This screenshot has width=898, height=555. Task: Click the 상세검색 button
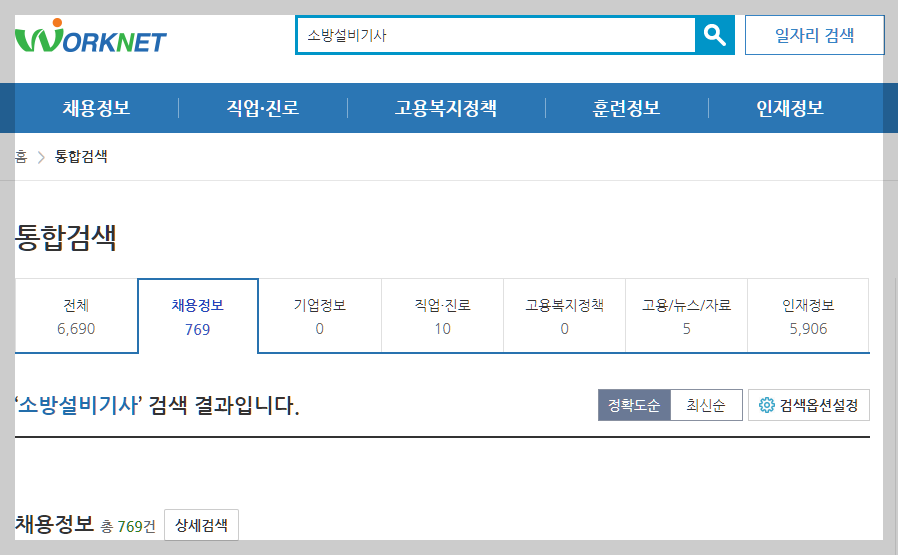(201, 525)
